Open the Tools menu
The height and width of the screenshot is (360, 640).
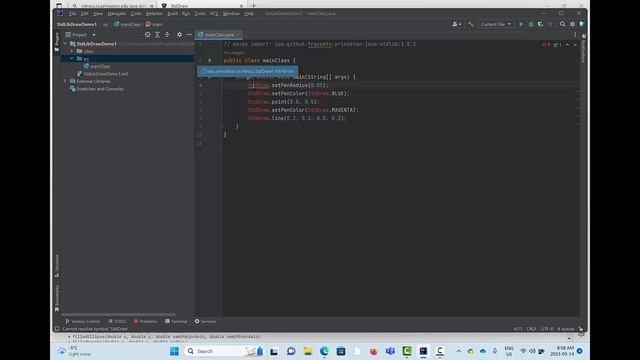pos(200,13)
